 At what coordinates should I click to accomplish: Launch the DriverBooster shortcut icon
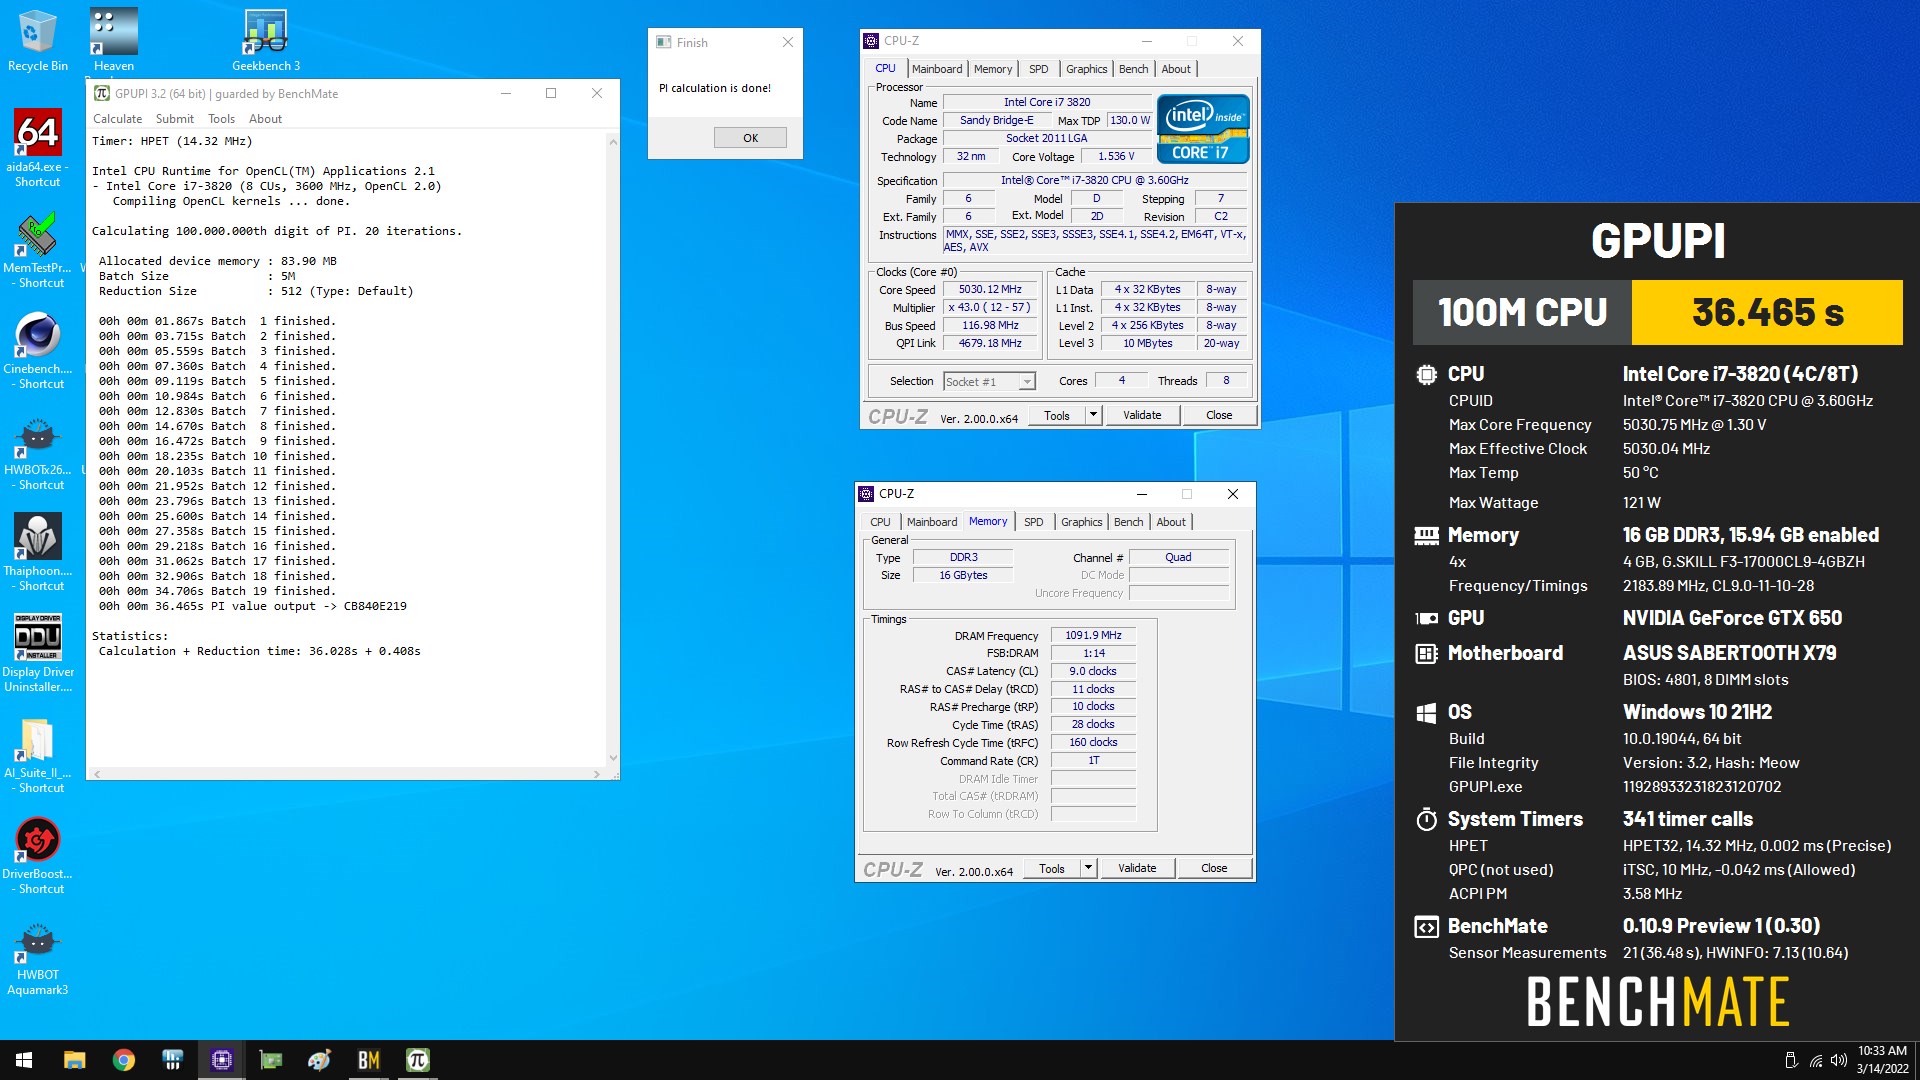(x=38, y=854)
